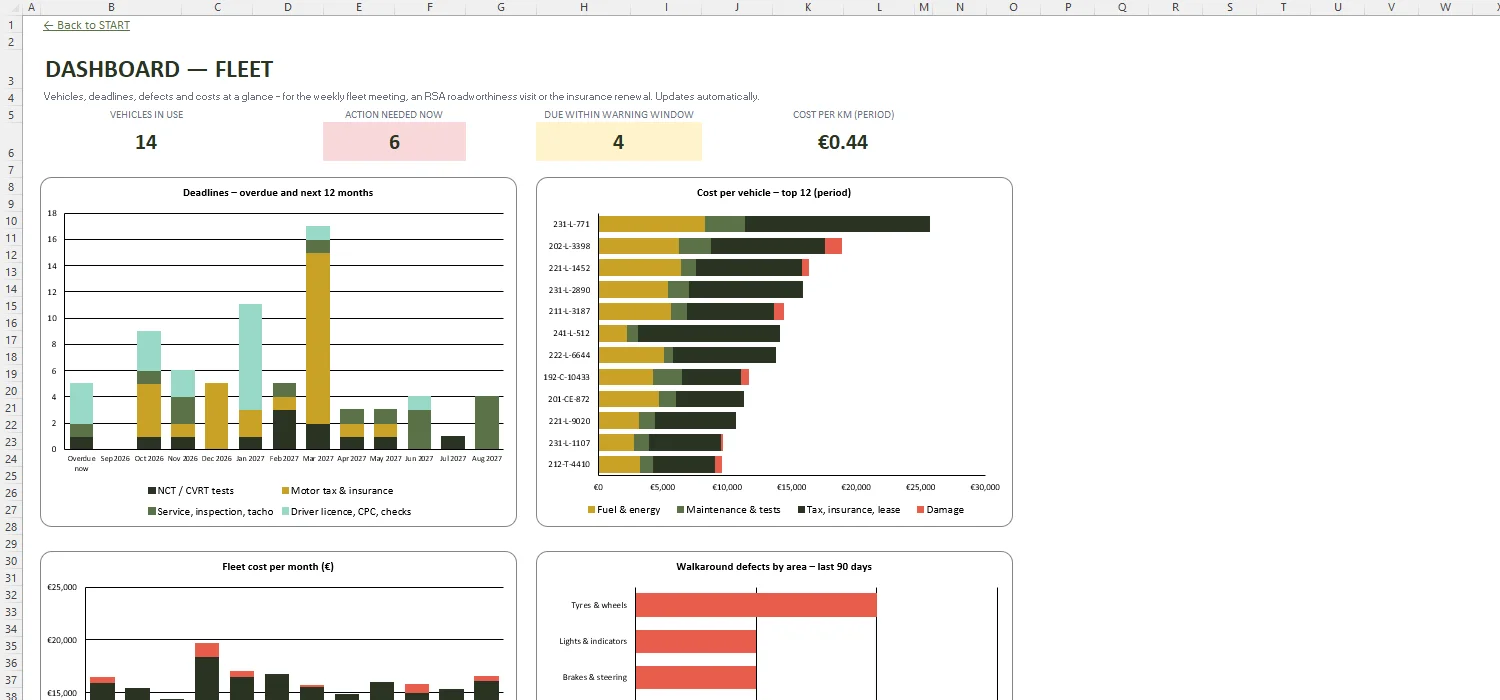Select the warning window value 4
Screen dimensions: 1500x700
pyautogui.click(x=618, y=142)
